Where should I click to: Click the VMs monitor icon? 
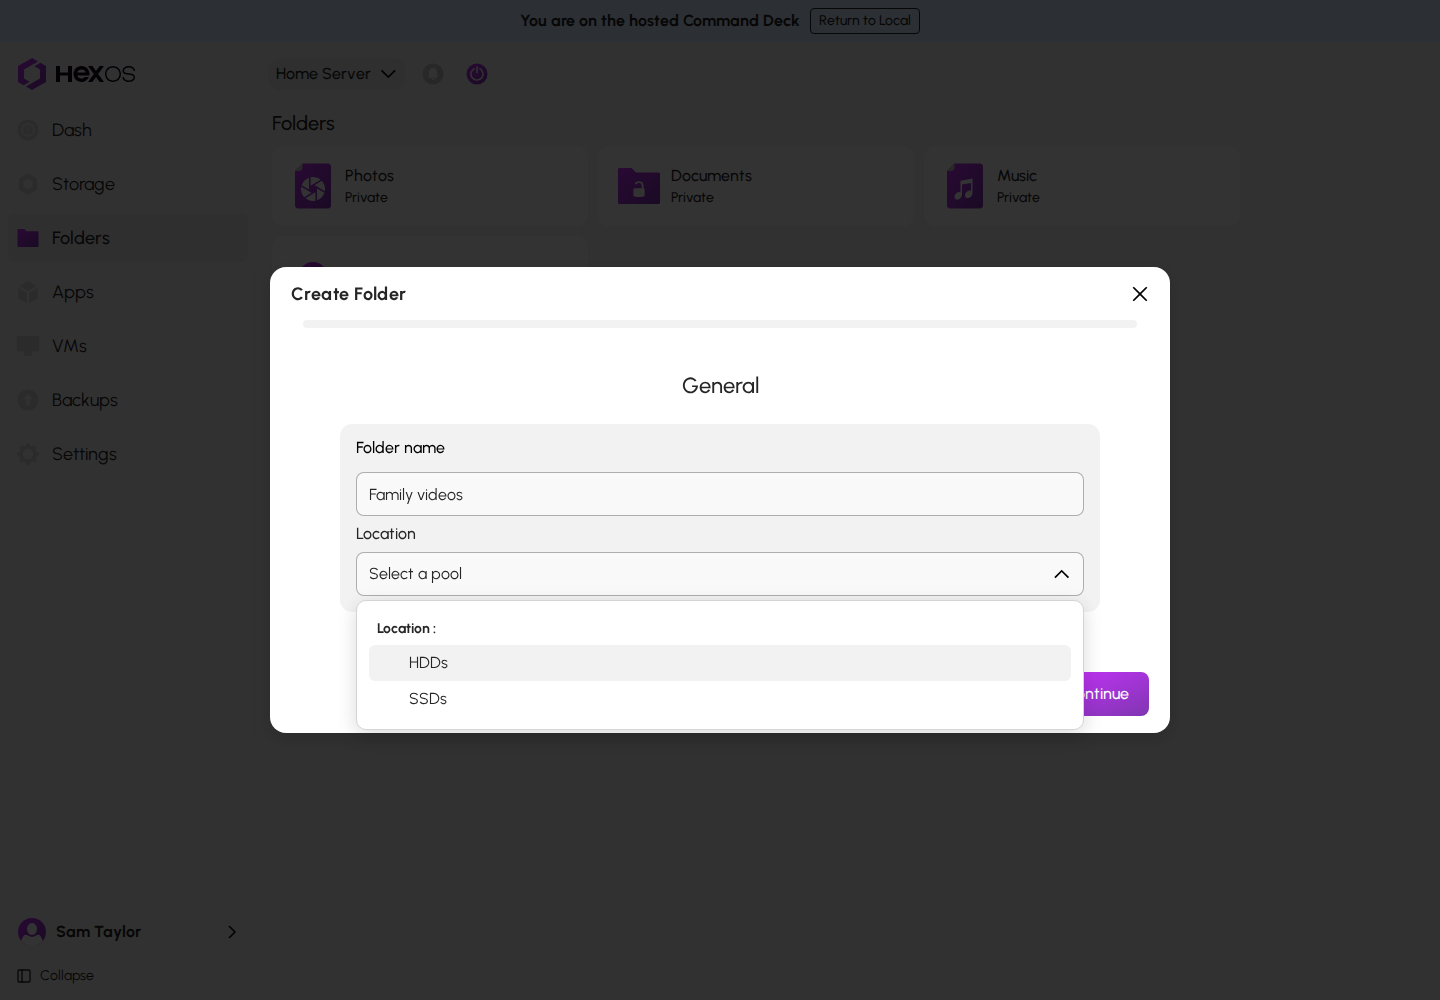28,346
